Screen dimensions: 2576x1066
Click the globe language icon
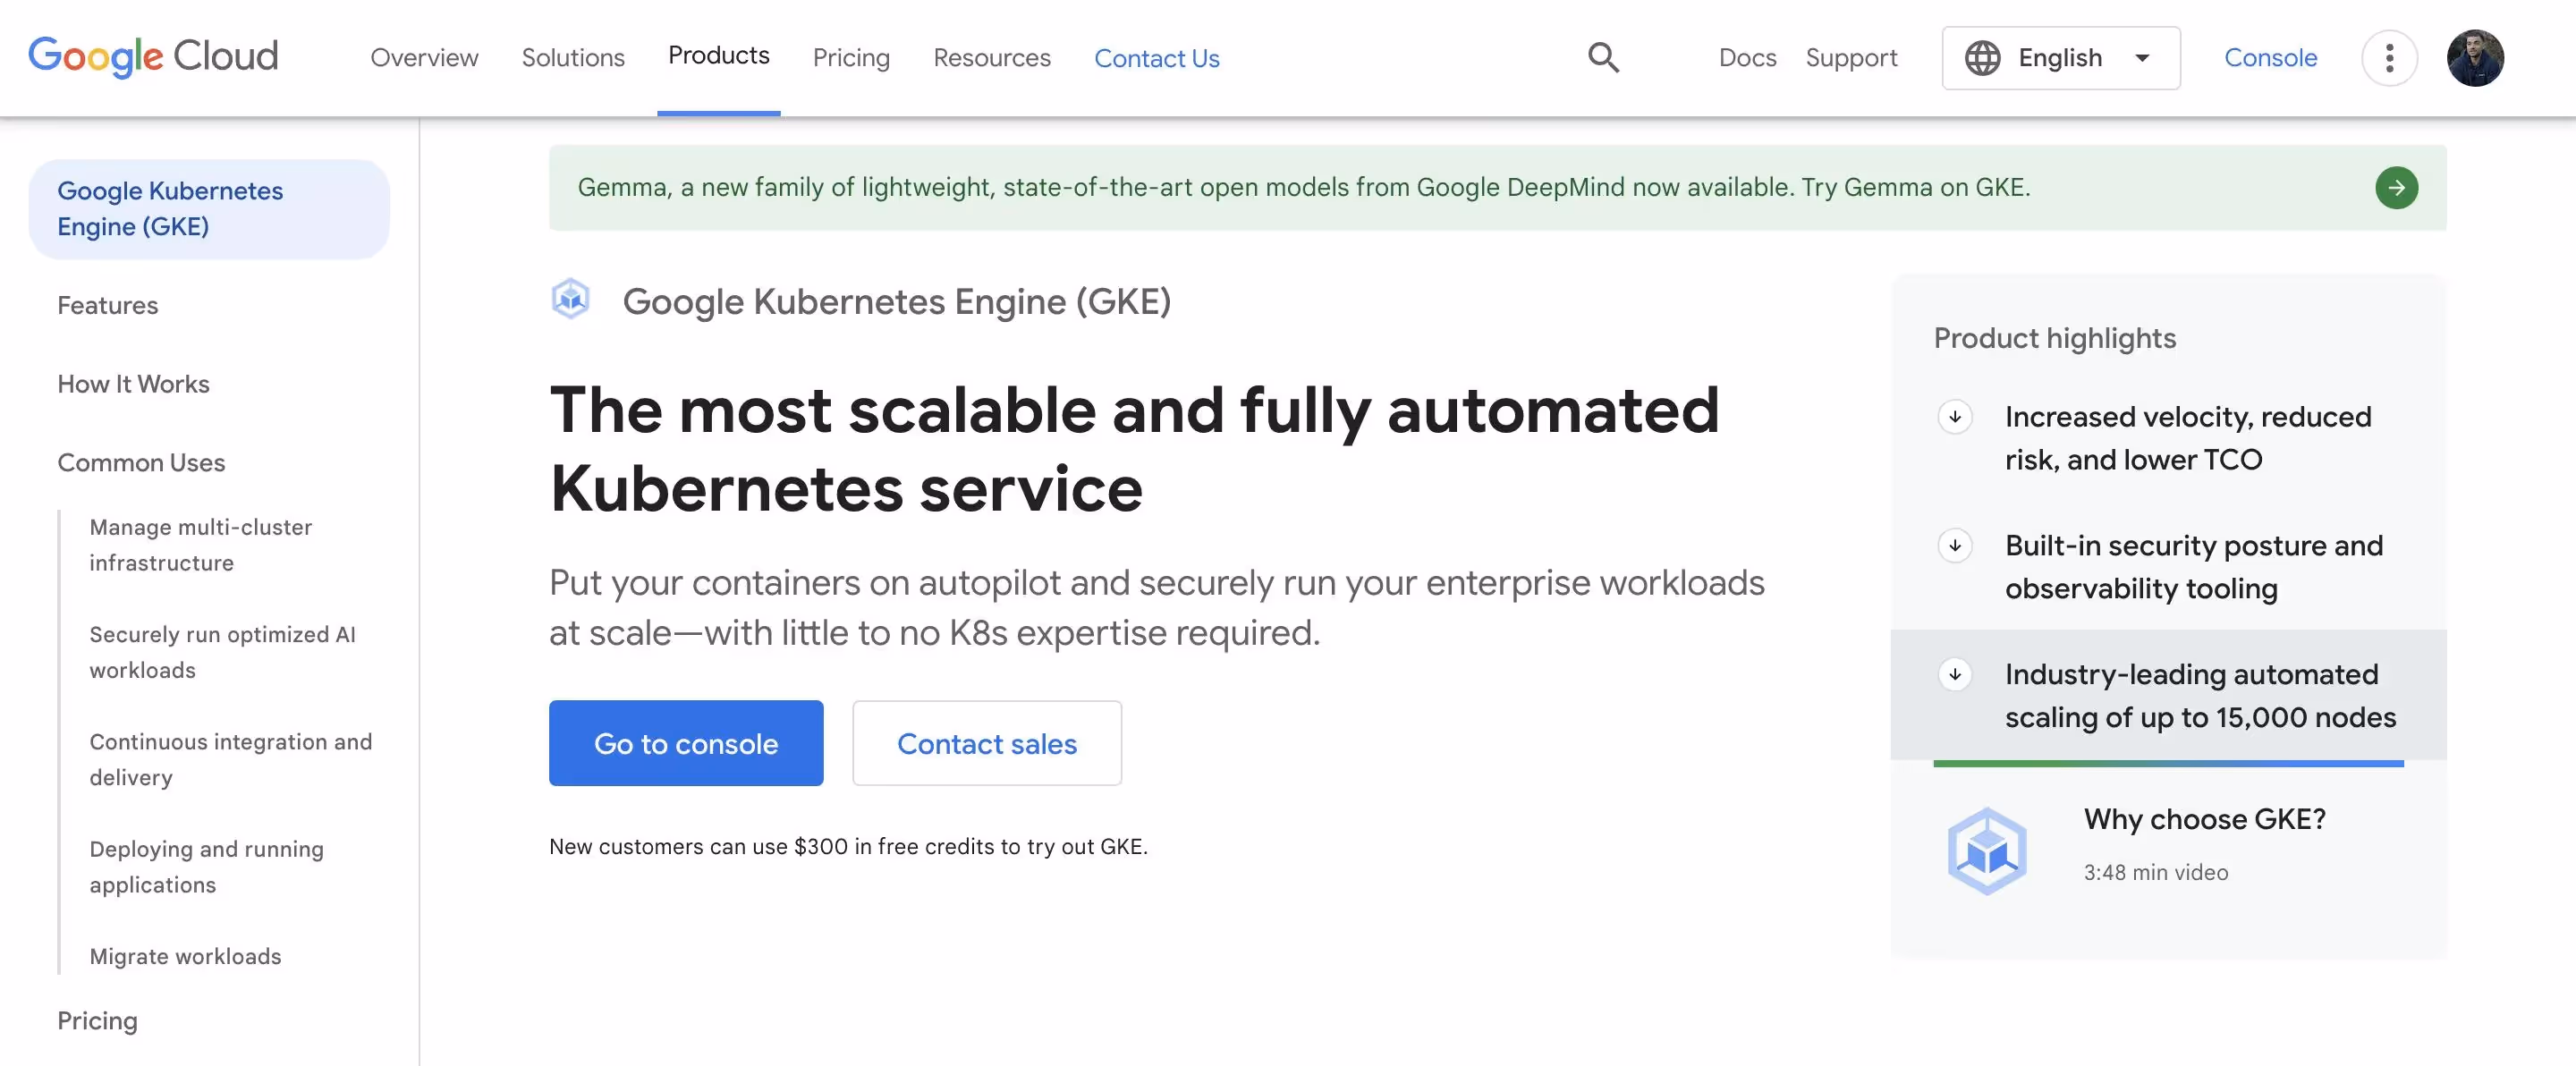1984,58
